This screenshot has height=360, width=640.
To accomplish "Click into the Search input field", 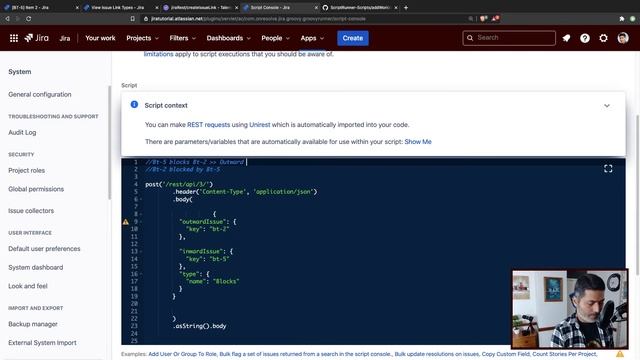I will (x=509, y=38).
